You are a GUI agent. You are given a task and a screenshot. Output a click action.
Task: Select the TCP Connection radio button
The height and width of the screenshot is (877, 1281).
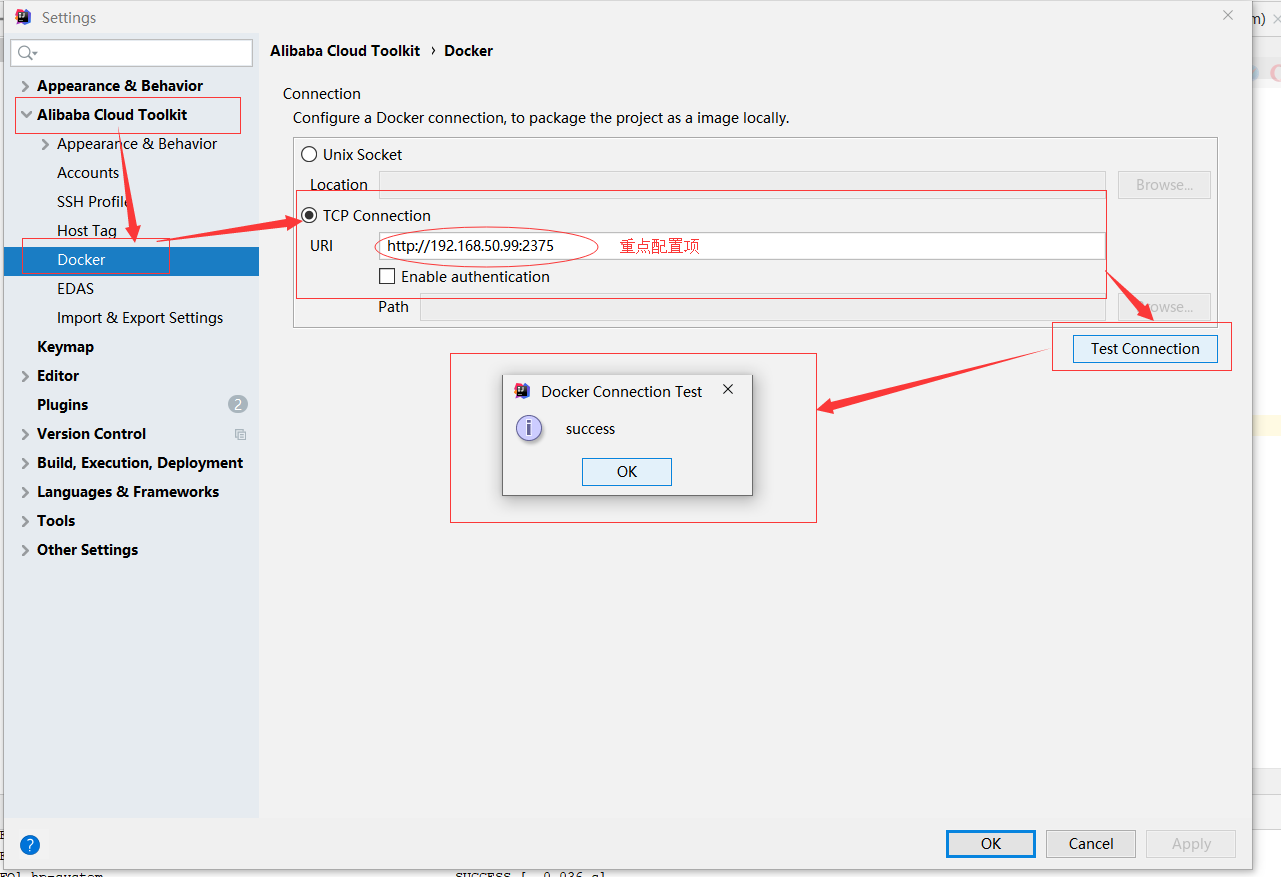click(x=309, y=216)
